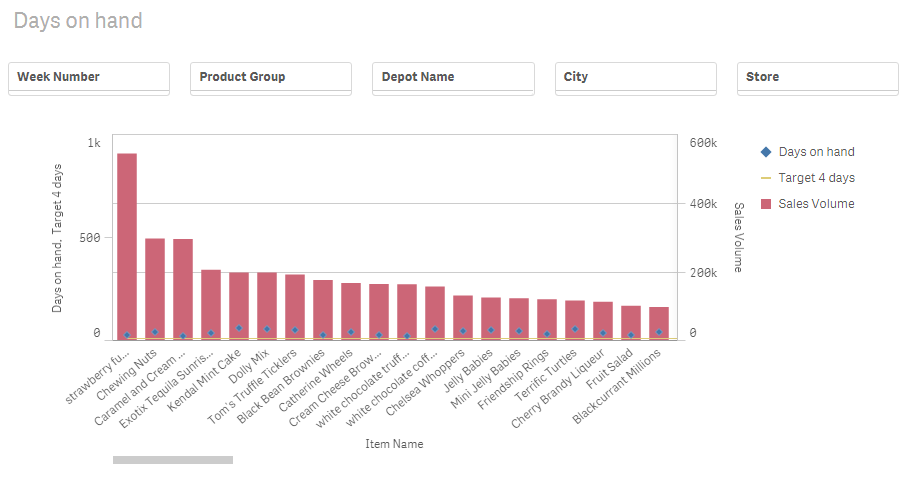906x488 pixels.
Task: Select the Sales Volume legend label
Action: coord(816,204)
